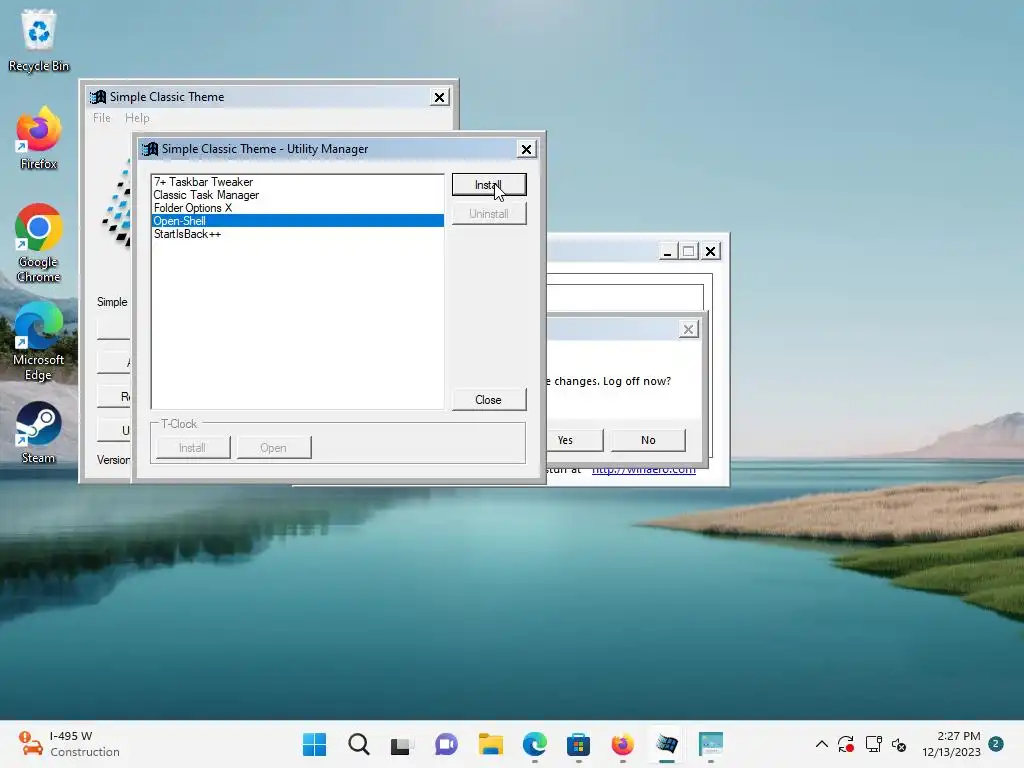
Task: Click Close in Utility Manager
Action: coord(488,400)
